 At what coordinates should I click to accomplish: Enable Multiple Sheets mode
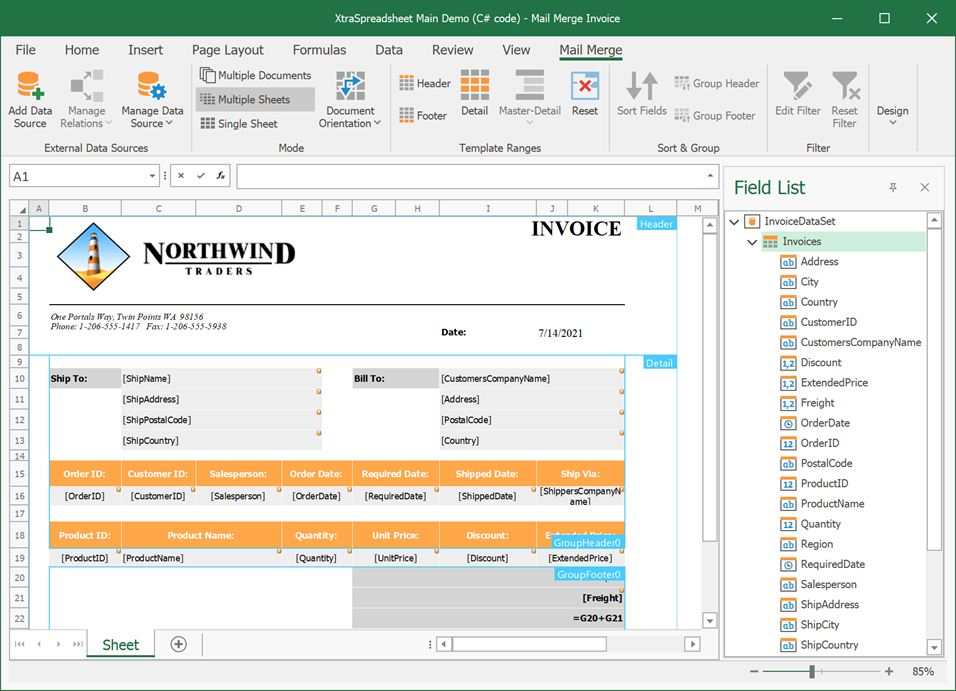[x=255, y=99]
